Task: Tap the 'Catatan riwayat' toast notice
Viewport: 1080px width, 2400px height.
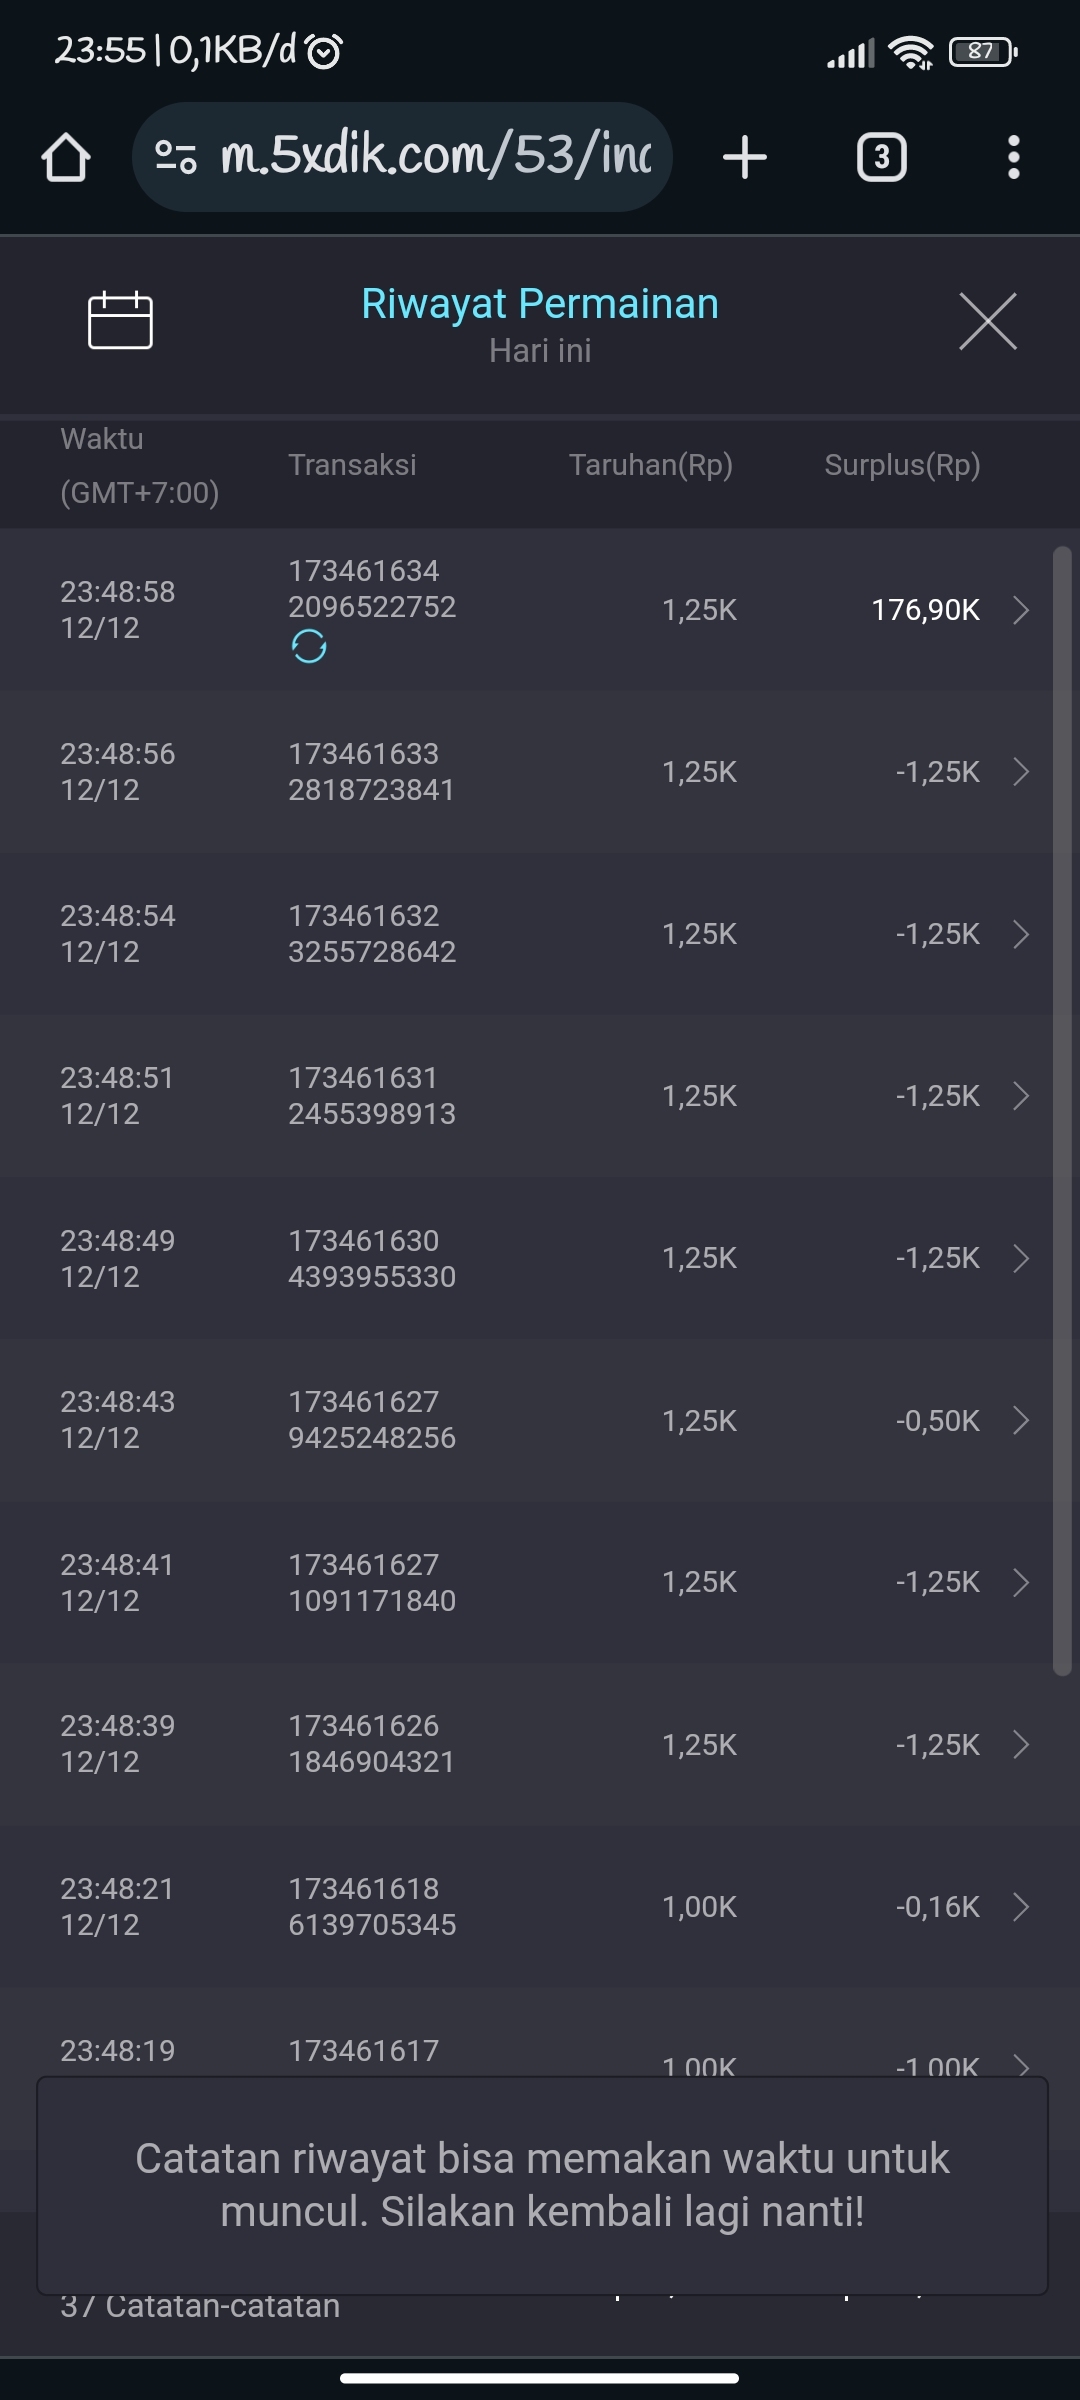Action: (x=541, y=2185)
